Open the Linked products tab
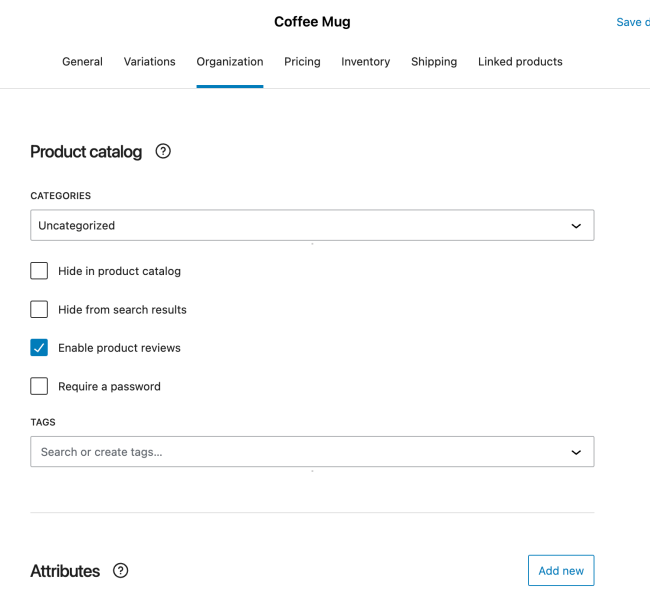Screen dimensions: 650x596 (520, 62)
